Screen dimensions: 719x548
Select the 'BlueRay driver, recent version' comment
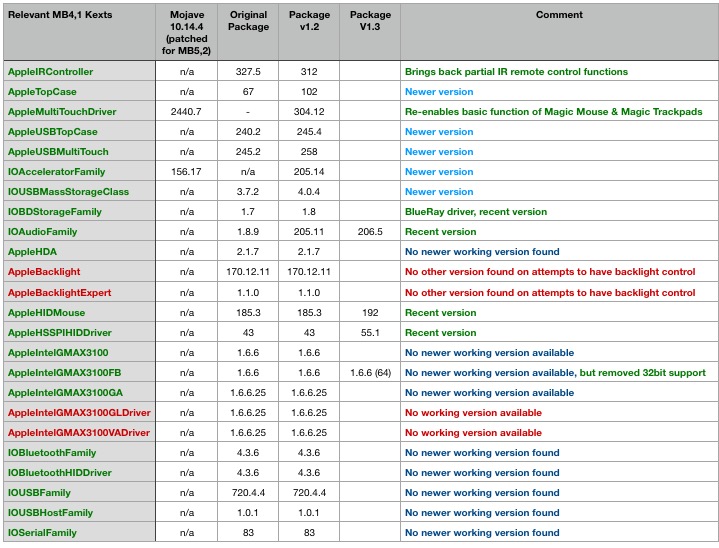click(x=476, y=212)
